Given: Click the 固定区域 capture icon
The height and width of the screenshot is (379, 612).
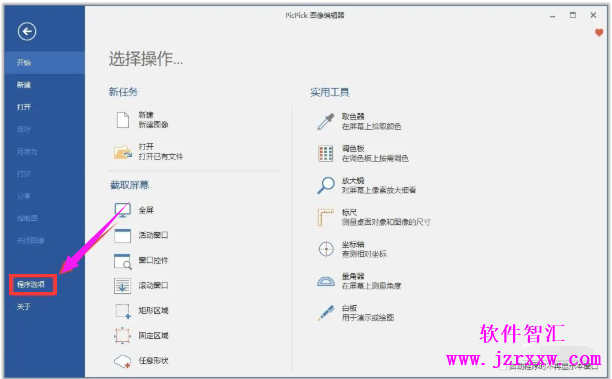Looking at the screenshot, I should [x=123, y=336].
